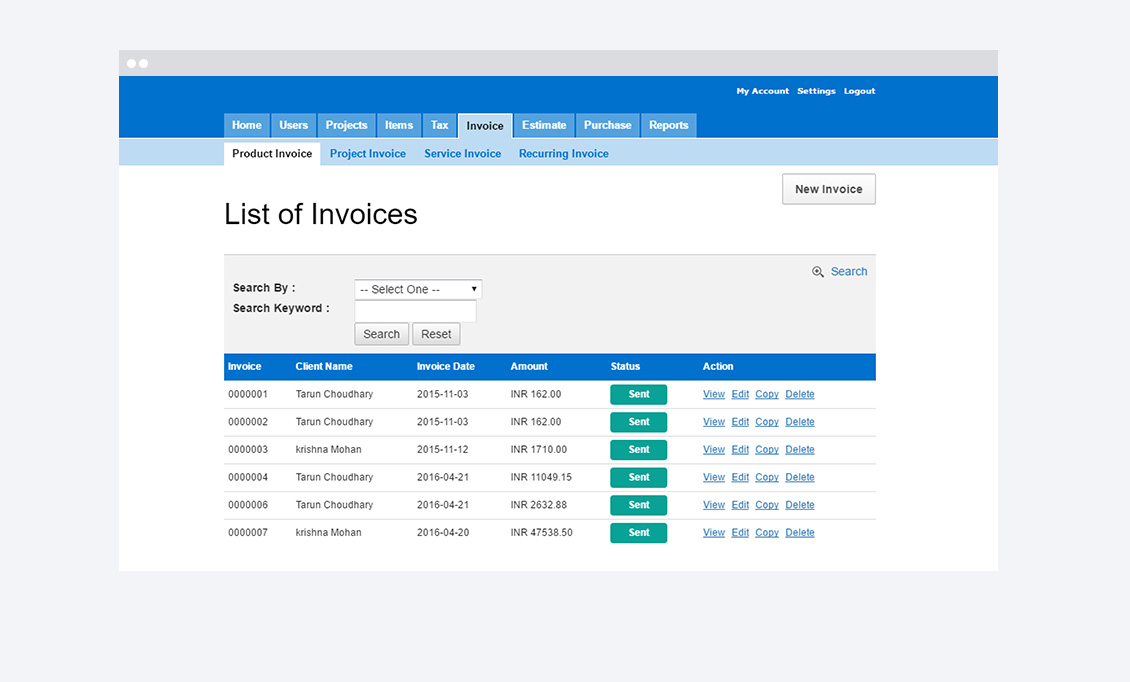The height and width of the screenshot is (682, 1130).
Task: Open the Recurring Invoice sub-tab
Action: coord(563,154)
